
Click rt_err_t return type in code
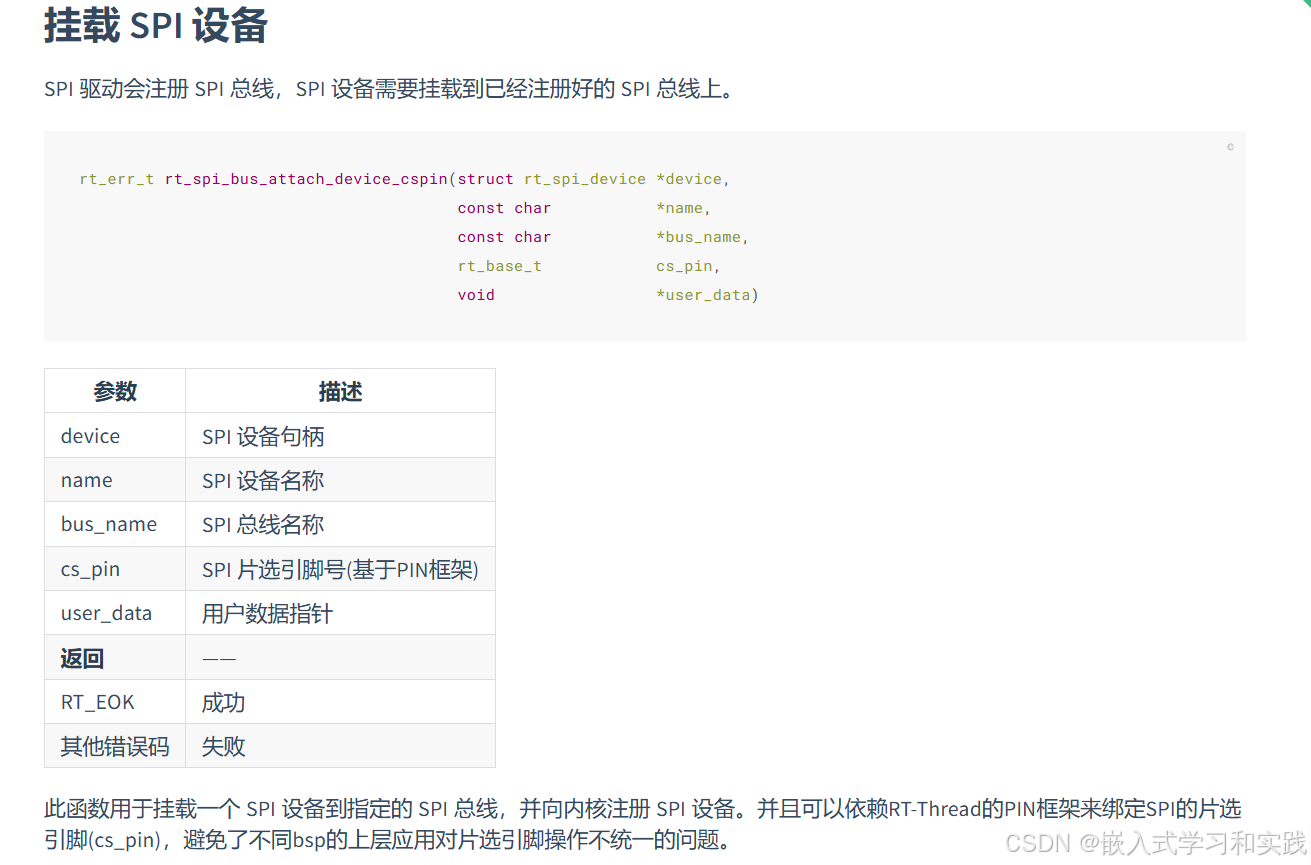pos(117,179)
